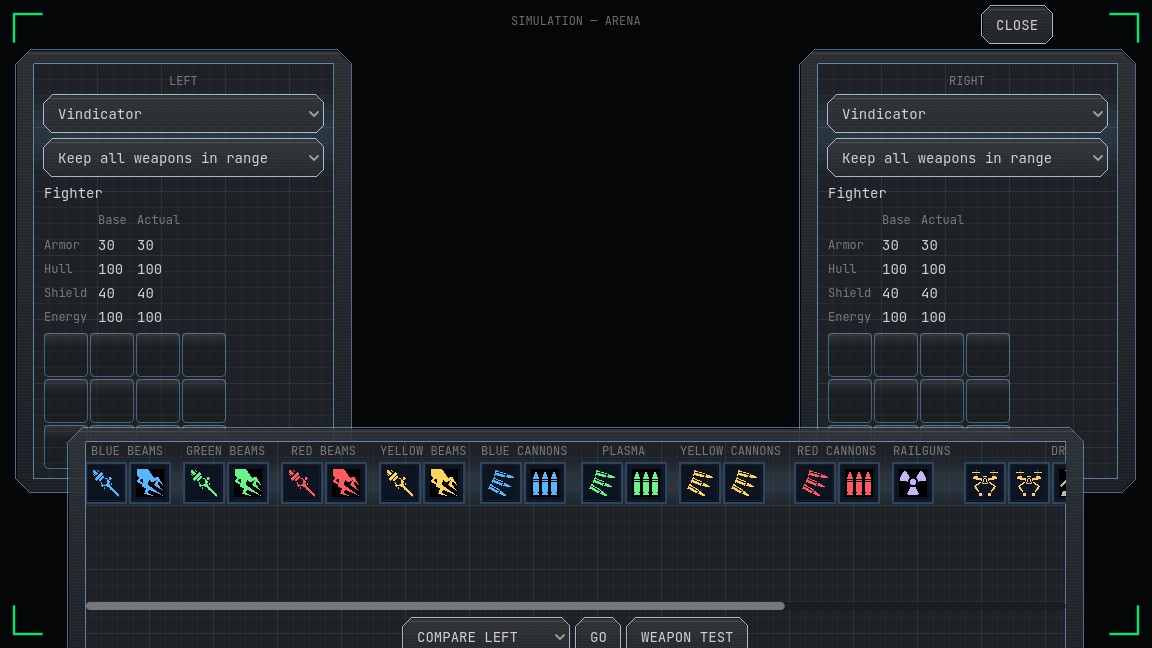This screenshot has width=1152, height=648.
Task: Click the CLOSE button
Action: tap(1017, 25)
